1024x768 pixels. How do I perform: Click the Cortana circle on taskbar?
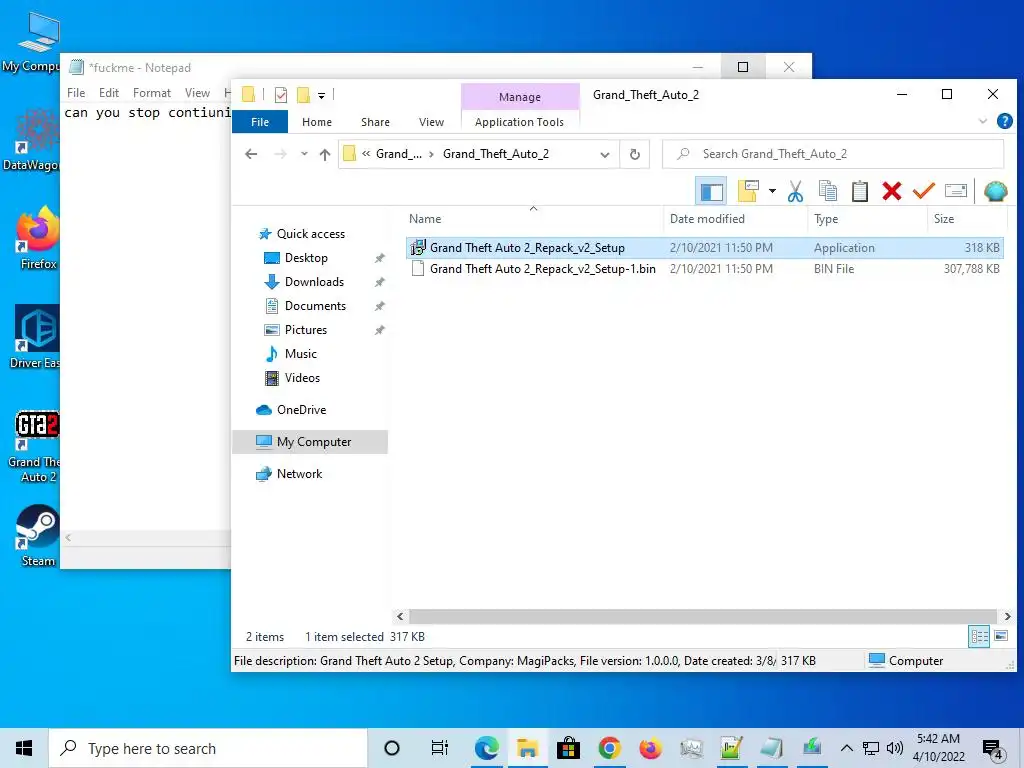[x=392, y=748]
